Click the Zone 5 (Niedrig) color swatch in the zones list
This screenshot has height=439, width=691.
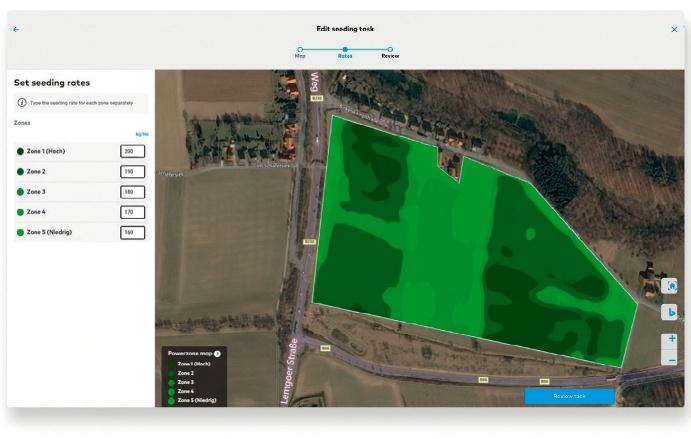pos(20,233)
